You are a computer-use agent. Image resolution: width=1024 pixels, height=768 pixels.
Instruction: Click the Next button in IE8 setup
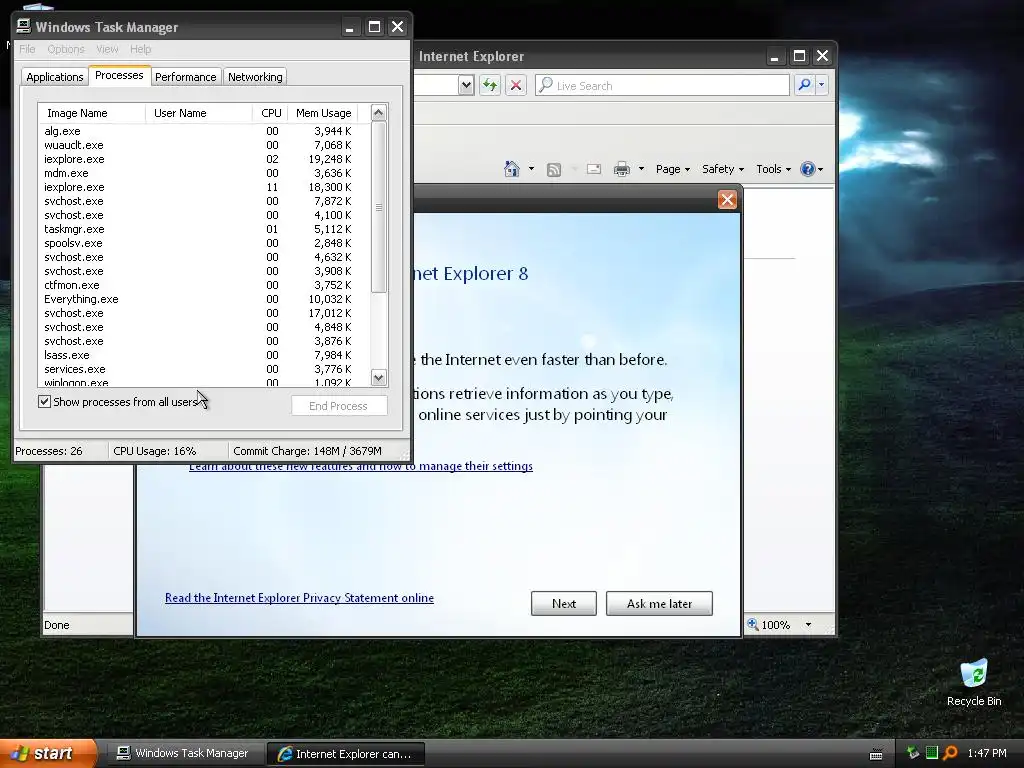(x=564, y=603)
